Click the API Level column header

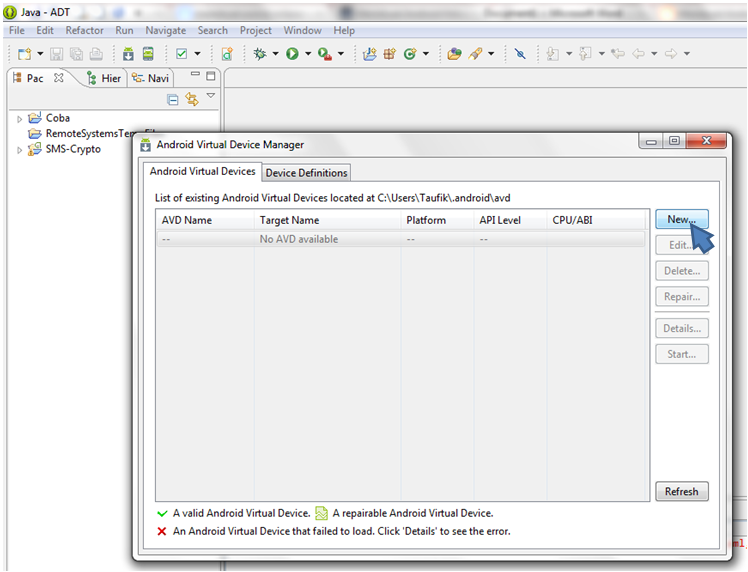click(x=510, y=220)
